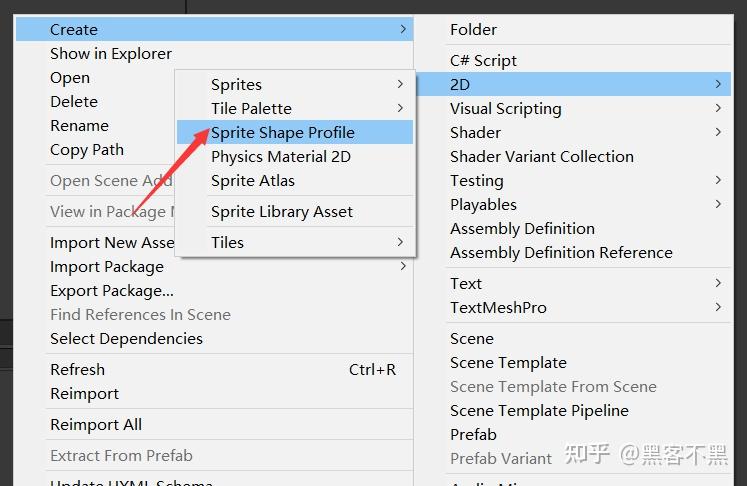Expand the Tiles submenu
This screenshot has height=486, width=747.
pyautogui.click(x=228, y=242)
